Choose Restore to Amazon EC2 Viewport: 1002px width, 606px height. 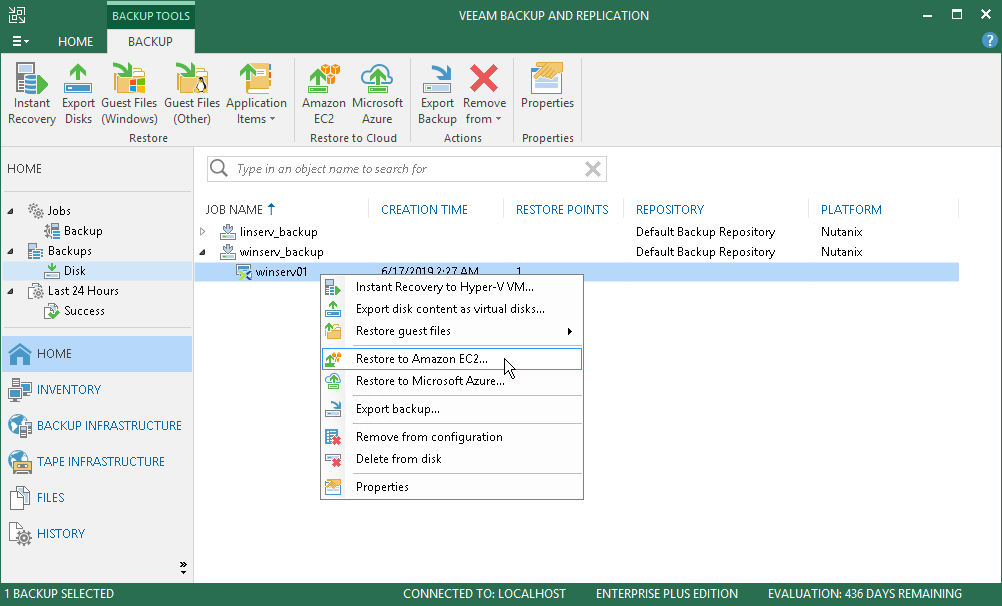point(452,359)
